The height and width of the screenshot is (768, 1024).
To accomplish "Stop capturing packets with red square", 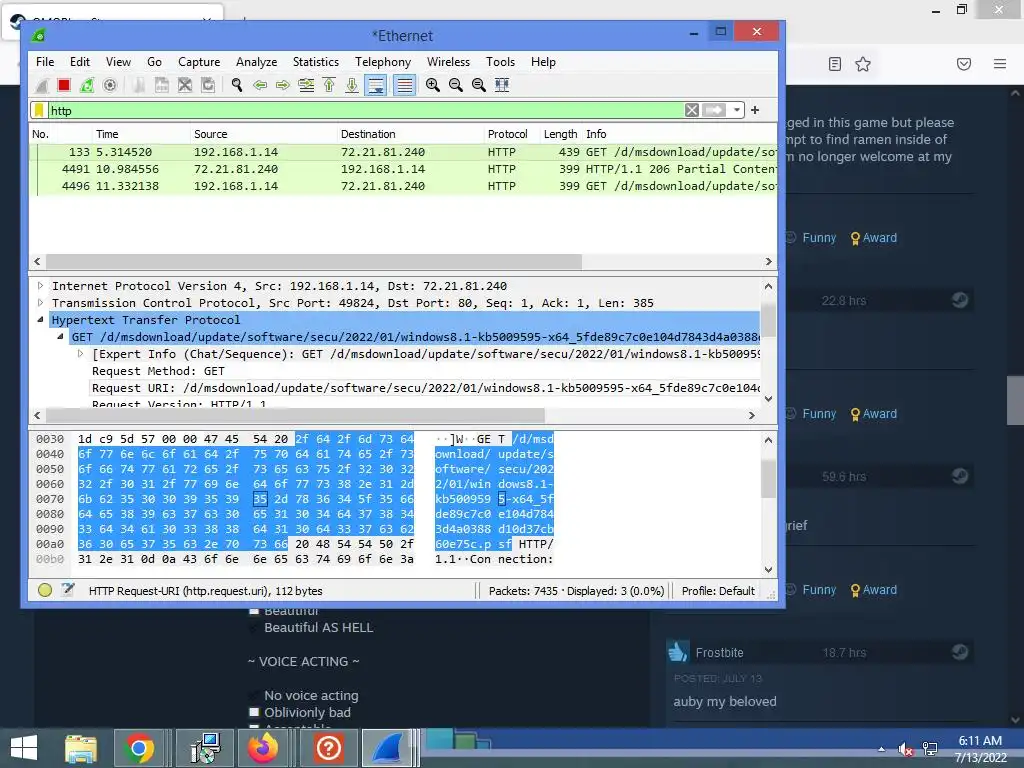I will [x=64, y=85].
